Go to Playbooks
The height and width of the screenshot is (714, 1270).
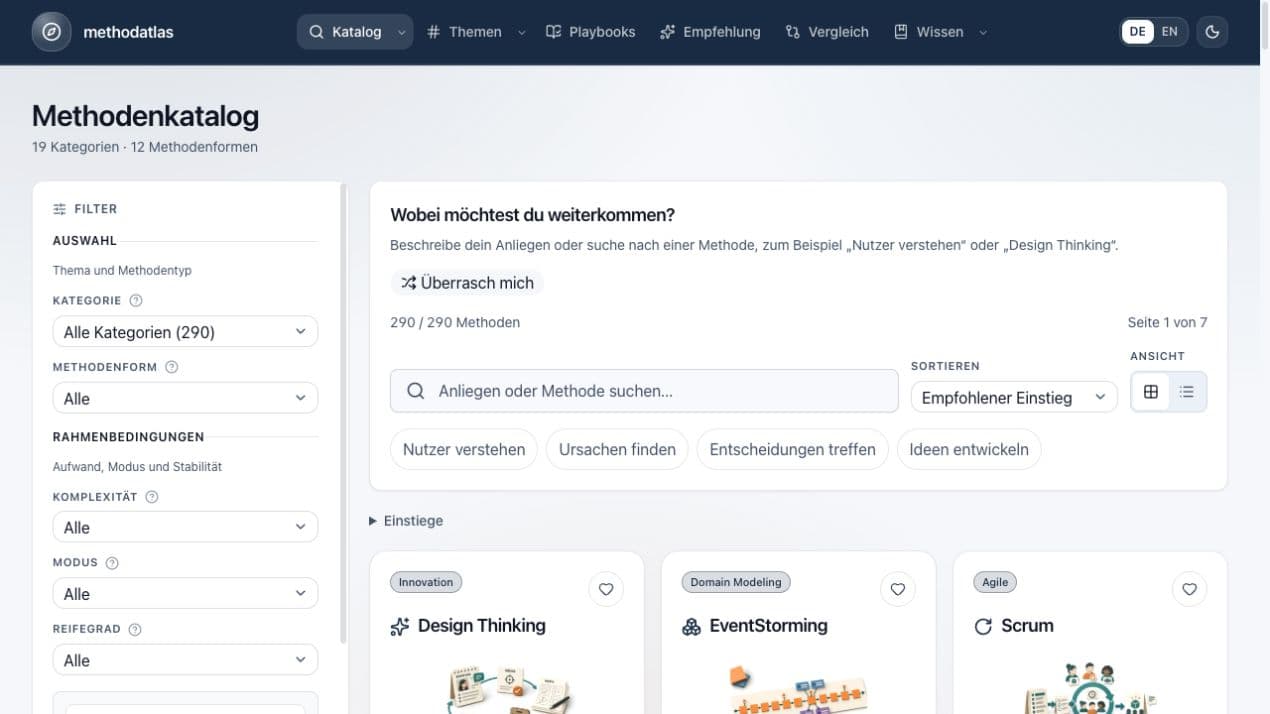pos(590,32)
